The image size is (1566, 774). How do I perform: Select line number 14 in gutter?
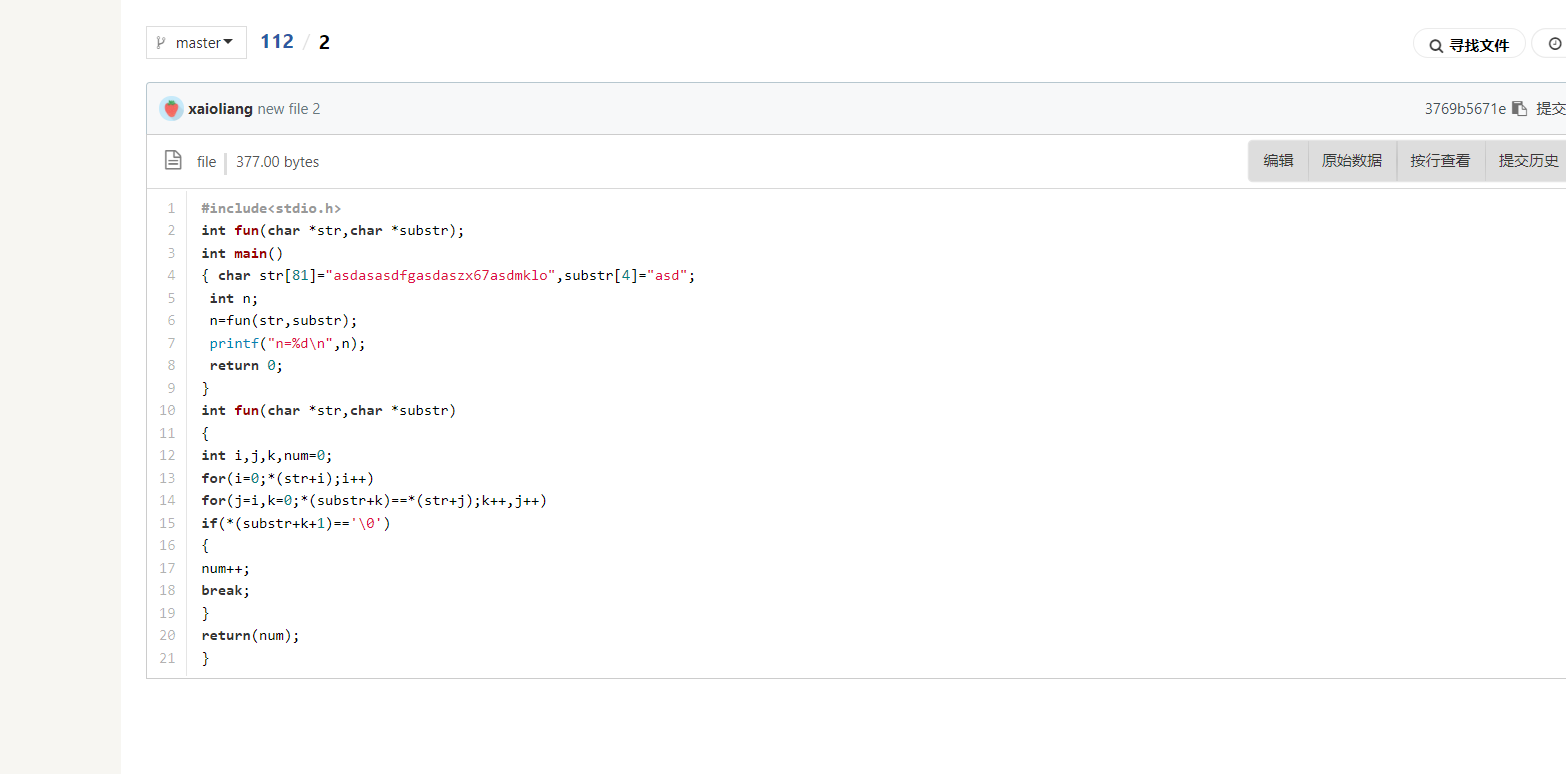pos(167,500)
